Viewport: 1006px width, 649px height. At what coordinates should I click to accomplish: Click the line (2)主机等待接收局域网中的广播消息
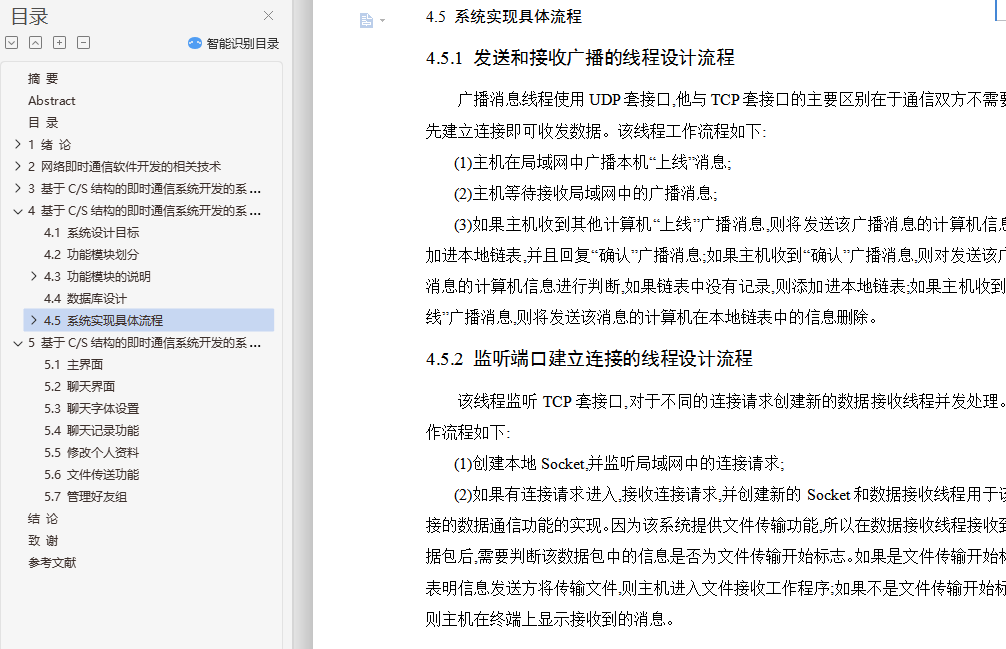coord(586,193)
